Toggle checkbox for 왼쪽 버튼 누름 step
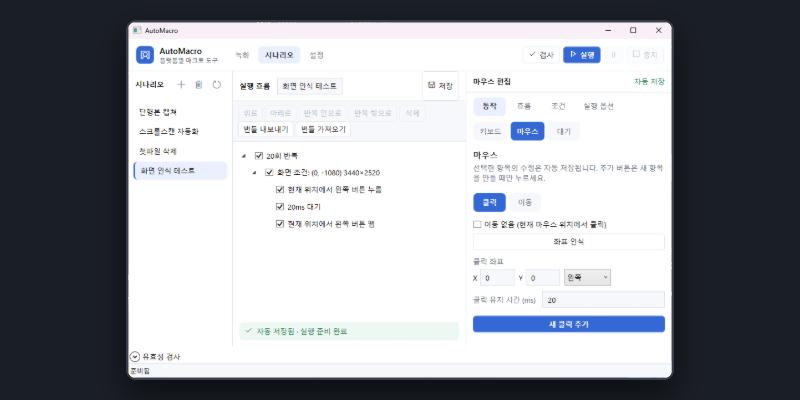Screen dimensions: 800x400 coord(280,189)
